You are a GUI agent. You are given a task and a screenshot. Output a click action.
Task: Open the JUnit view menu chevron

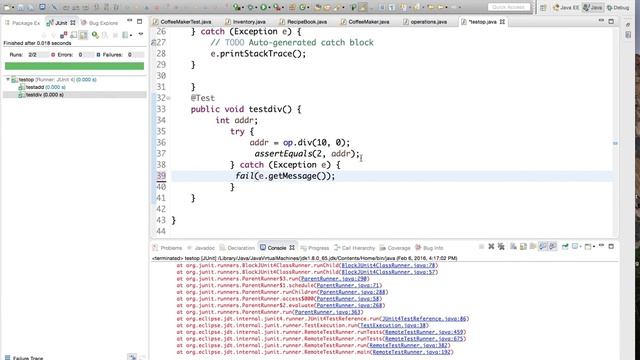pos(141,34)
